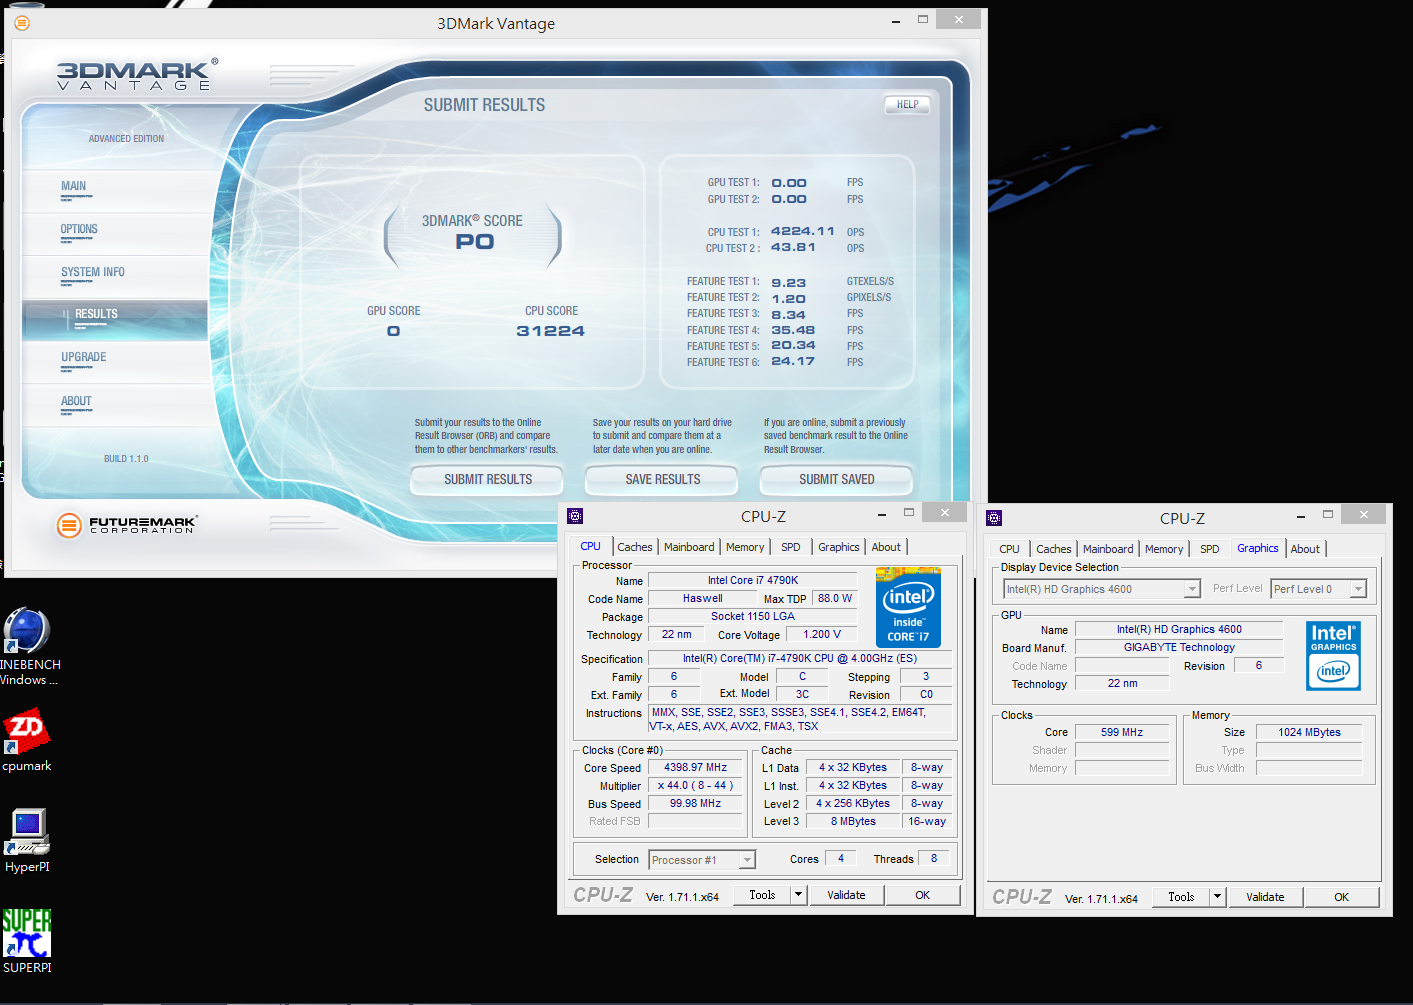Viewport: 1413px width, 1005px height.
Task: Click the 3DMark Vantage title bar icon
Action: click(21, 22)
